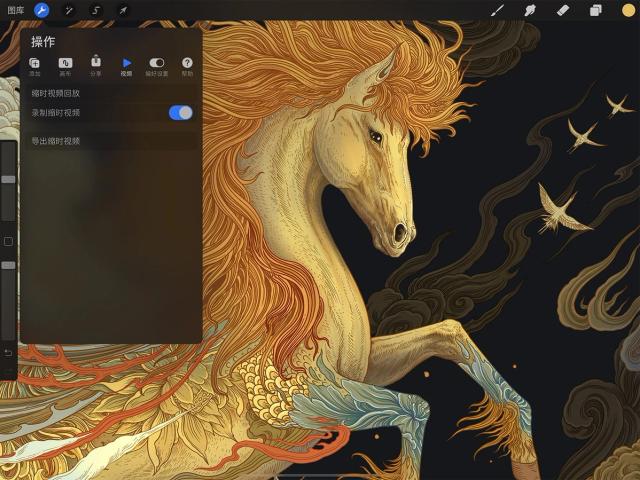Adjust the brush size sidebar slider
Viewport: 640px width, 480px height.
8,180
